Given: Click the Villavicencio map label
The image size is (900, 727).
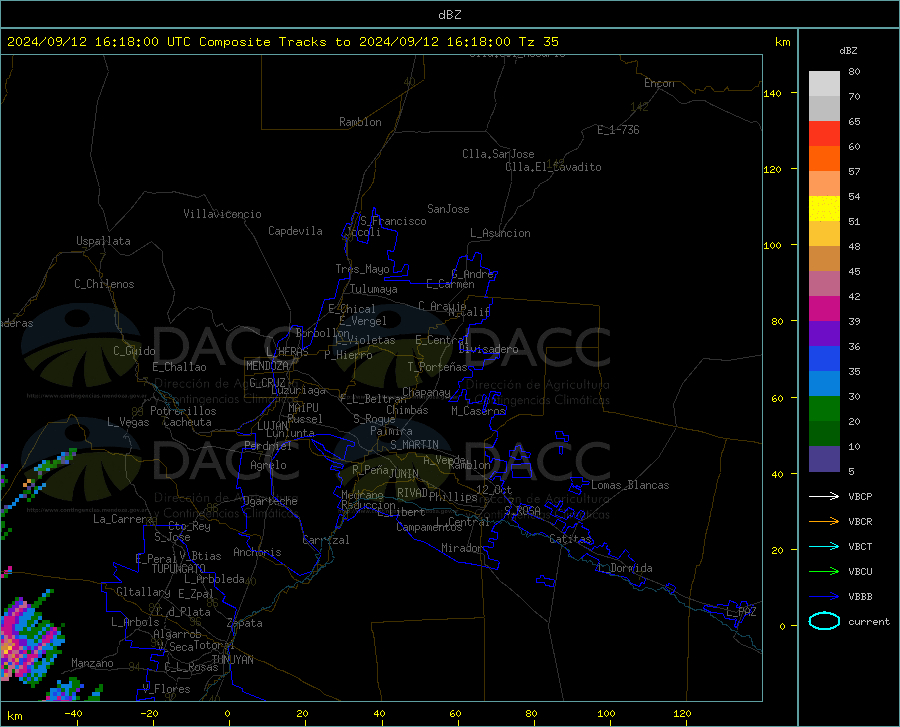Looking at the screenshot, I should point(222,214).
